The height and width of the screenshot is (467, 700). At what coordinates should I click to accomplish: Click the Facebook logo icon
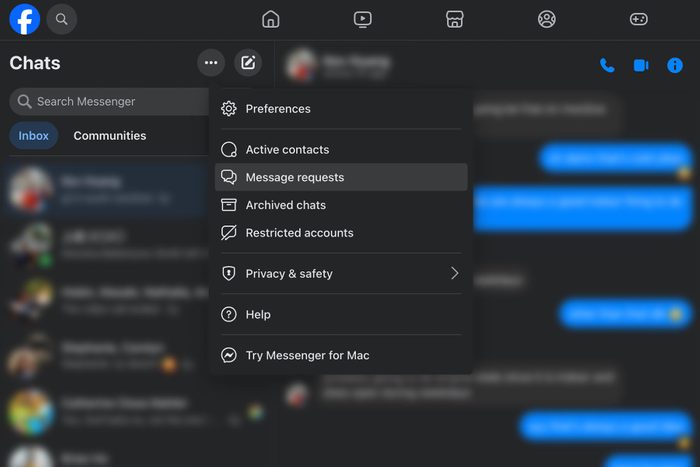[25, 19]
